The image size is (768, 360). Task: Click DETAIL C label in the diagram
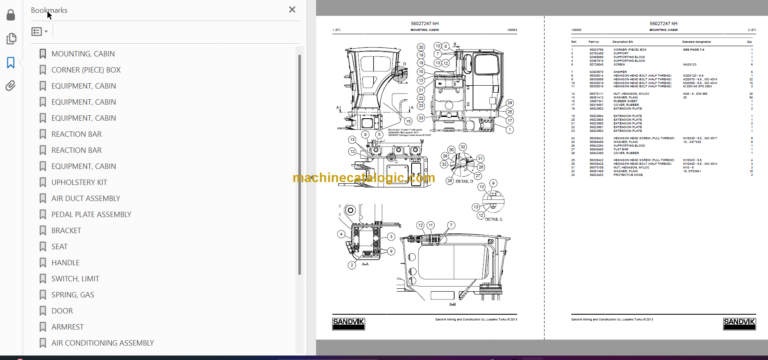494,219
